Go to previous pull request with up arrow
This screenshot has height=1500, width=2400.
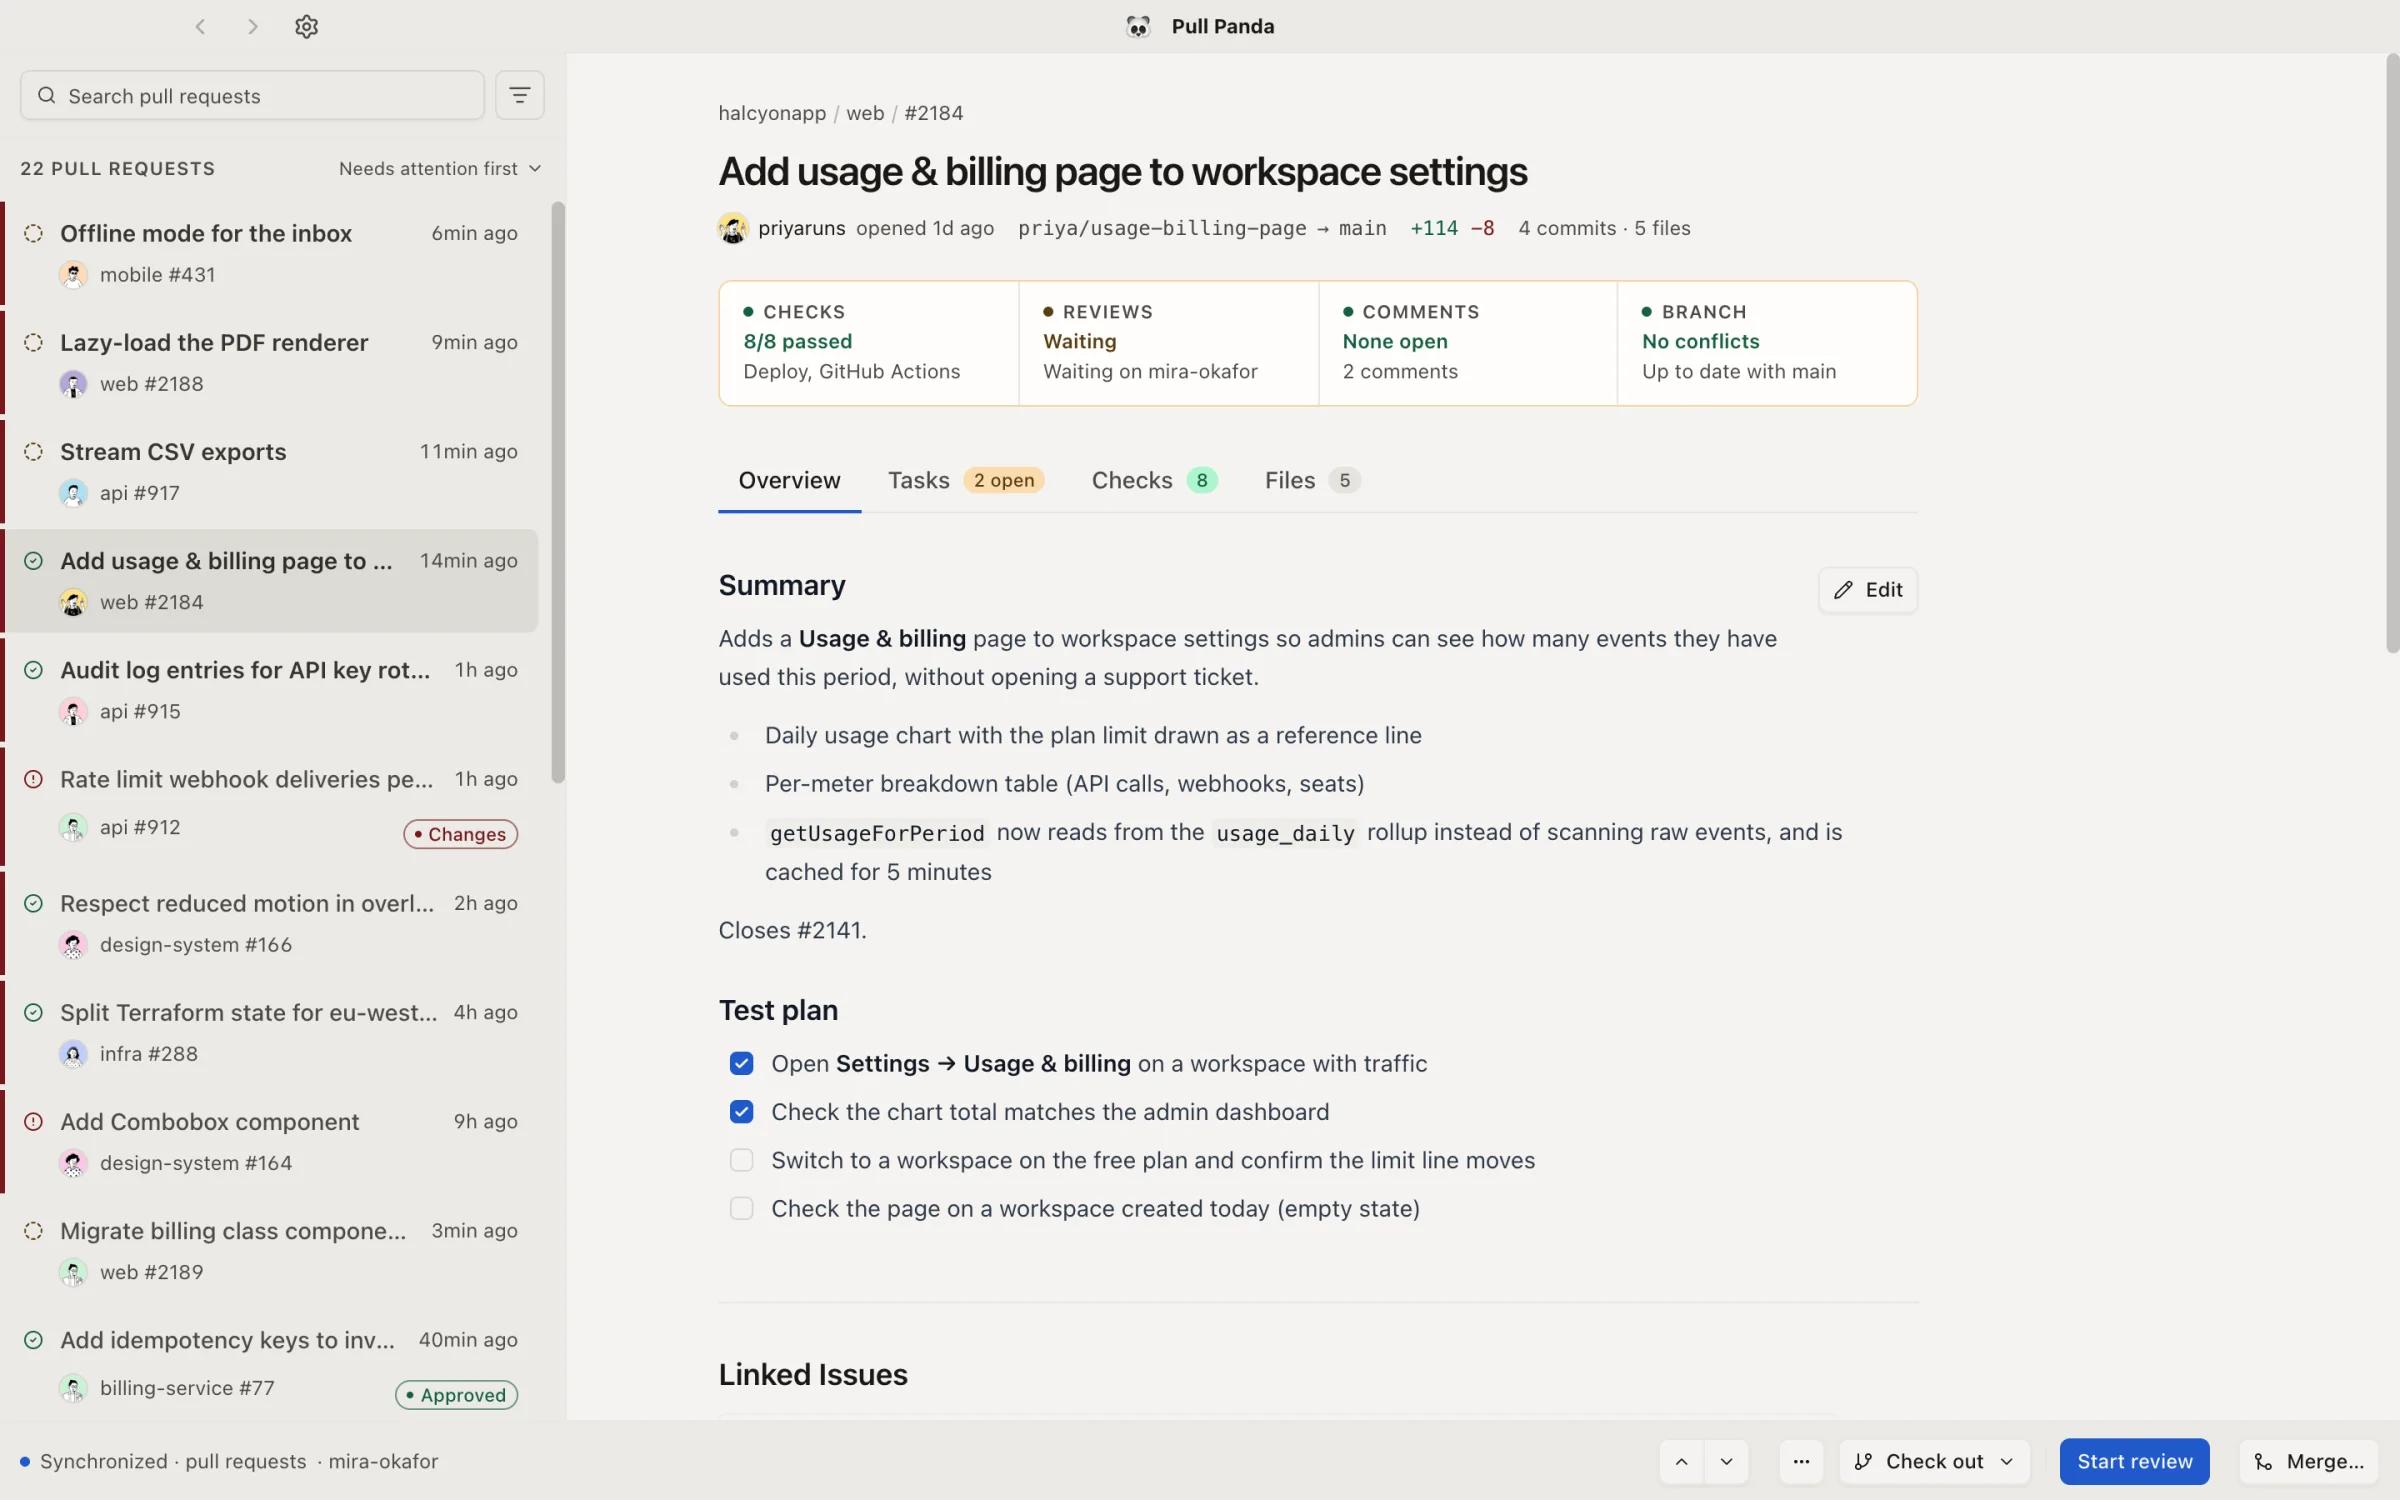click(1682, 1462)
